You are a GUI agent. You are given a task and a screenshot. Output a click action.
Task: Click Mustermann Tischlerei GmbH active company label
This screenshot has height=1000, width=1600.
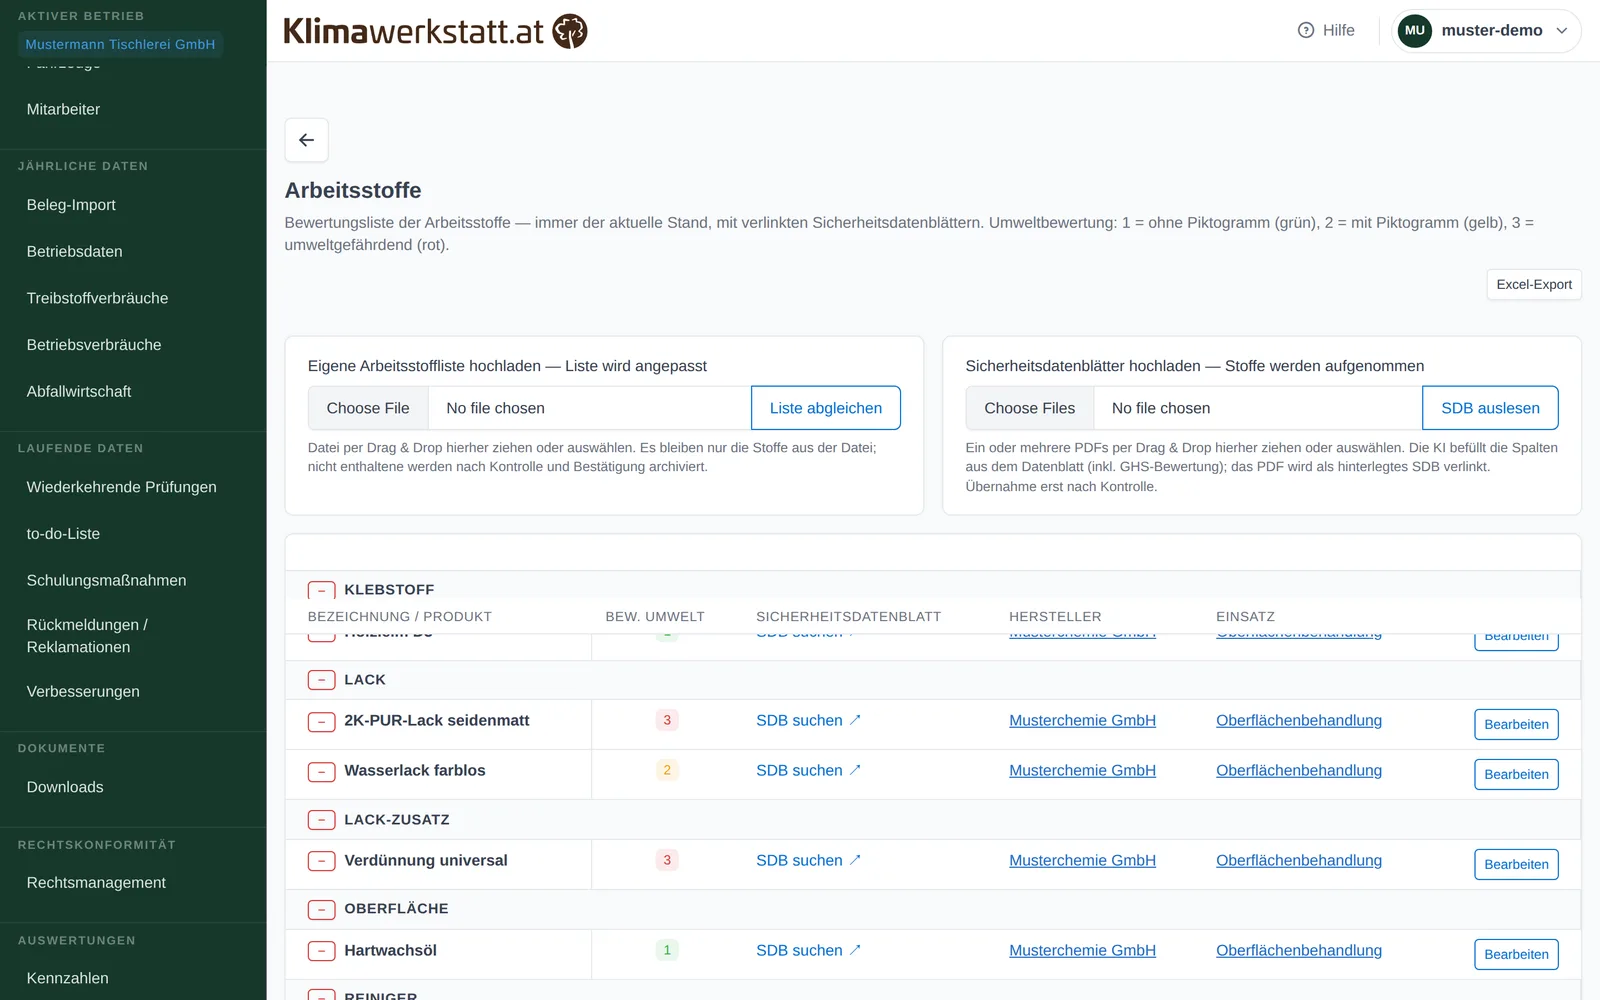click(120, 44)
